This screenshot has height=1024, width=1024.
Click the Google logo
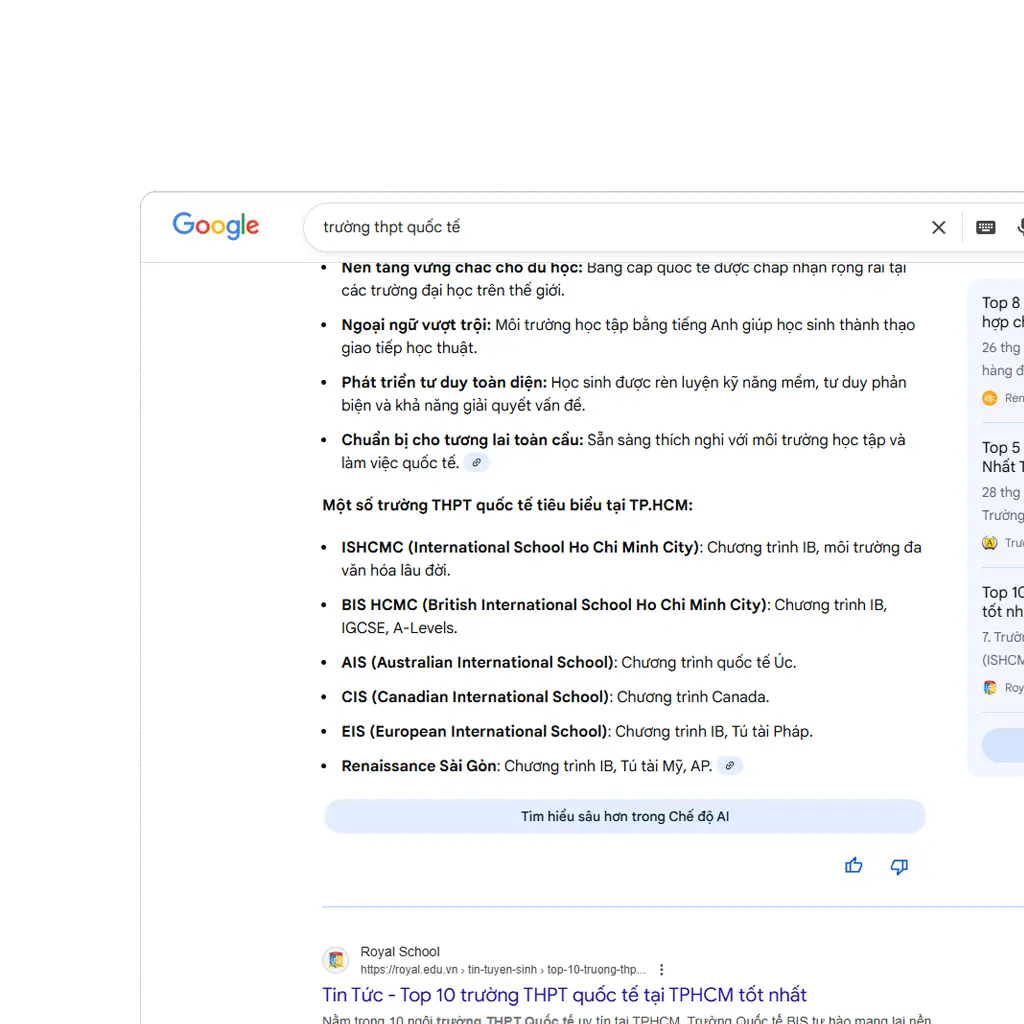pyautogui.click(x=215, y=226)
